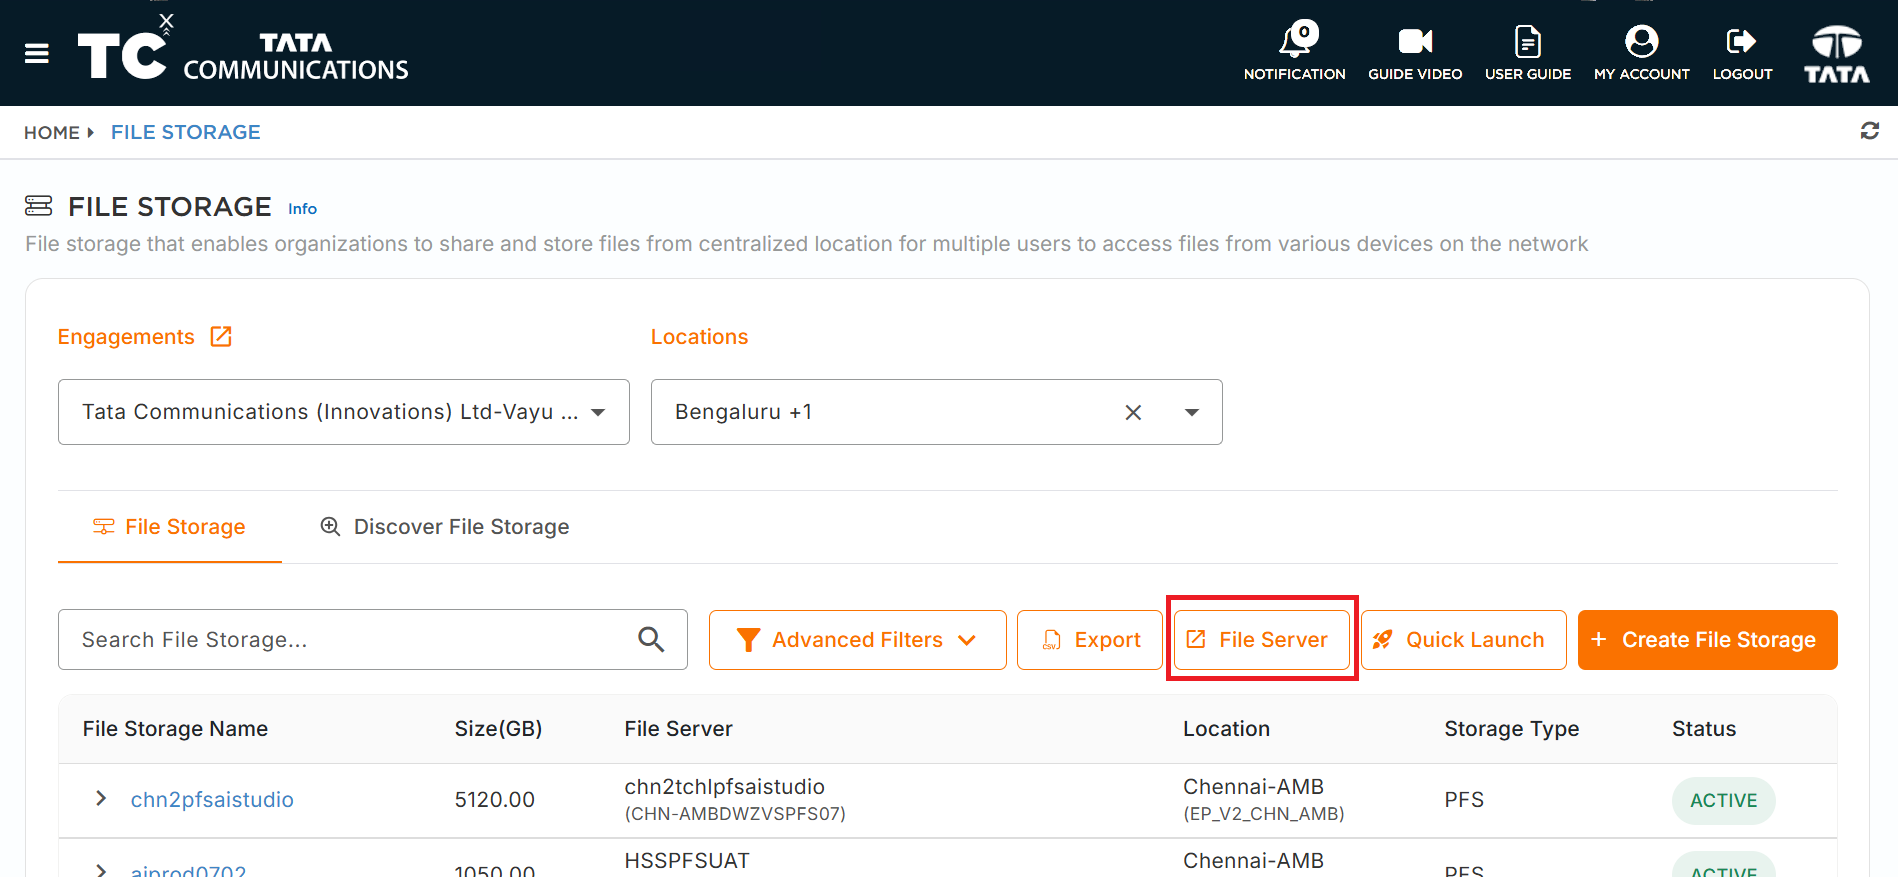Screen dimensions: 1898x877
Task: Expand Advanced Filters dropdown
Action: click(x=857, y=640)
